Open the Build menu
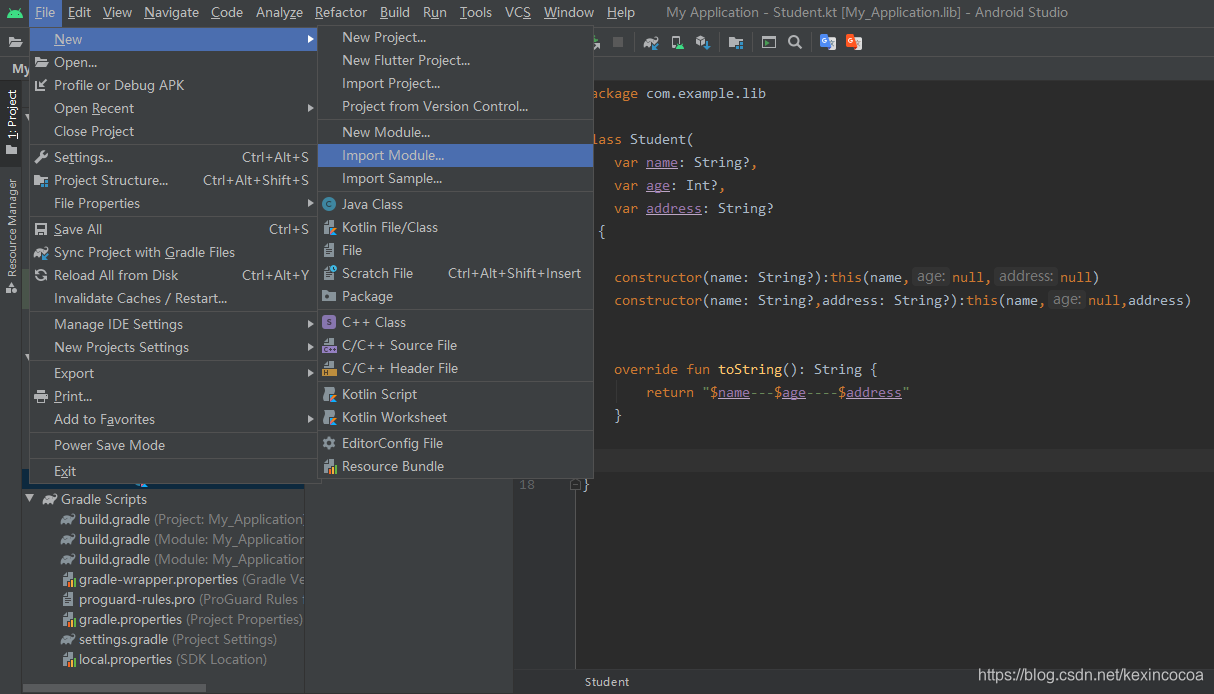The width and height of the screenshot is (1214, 694). tap(395, 12)
